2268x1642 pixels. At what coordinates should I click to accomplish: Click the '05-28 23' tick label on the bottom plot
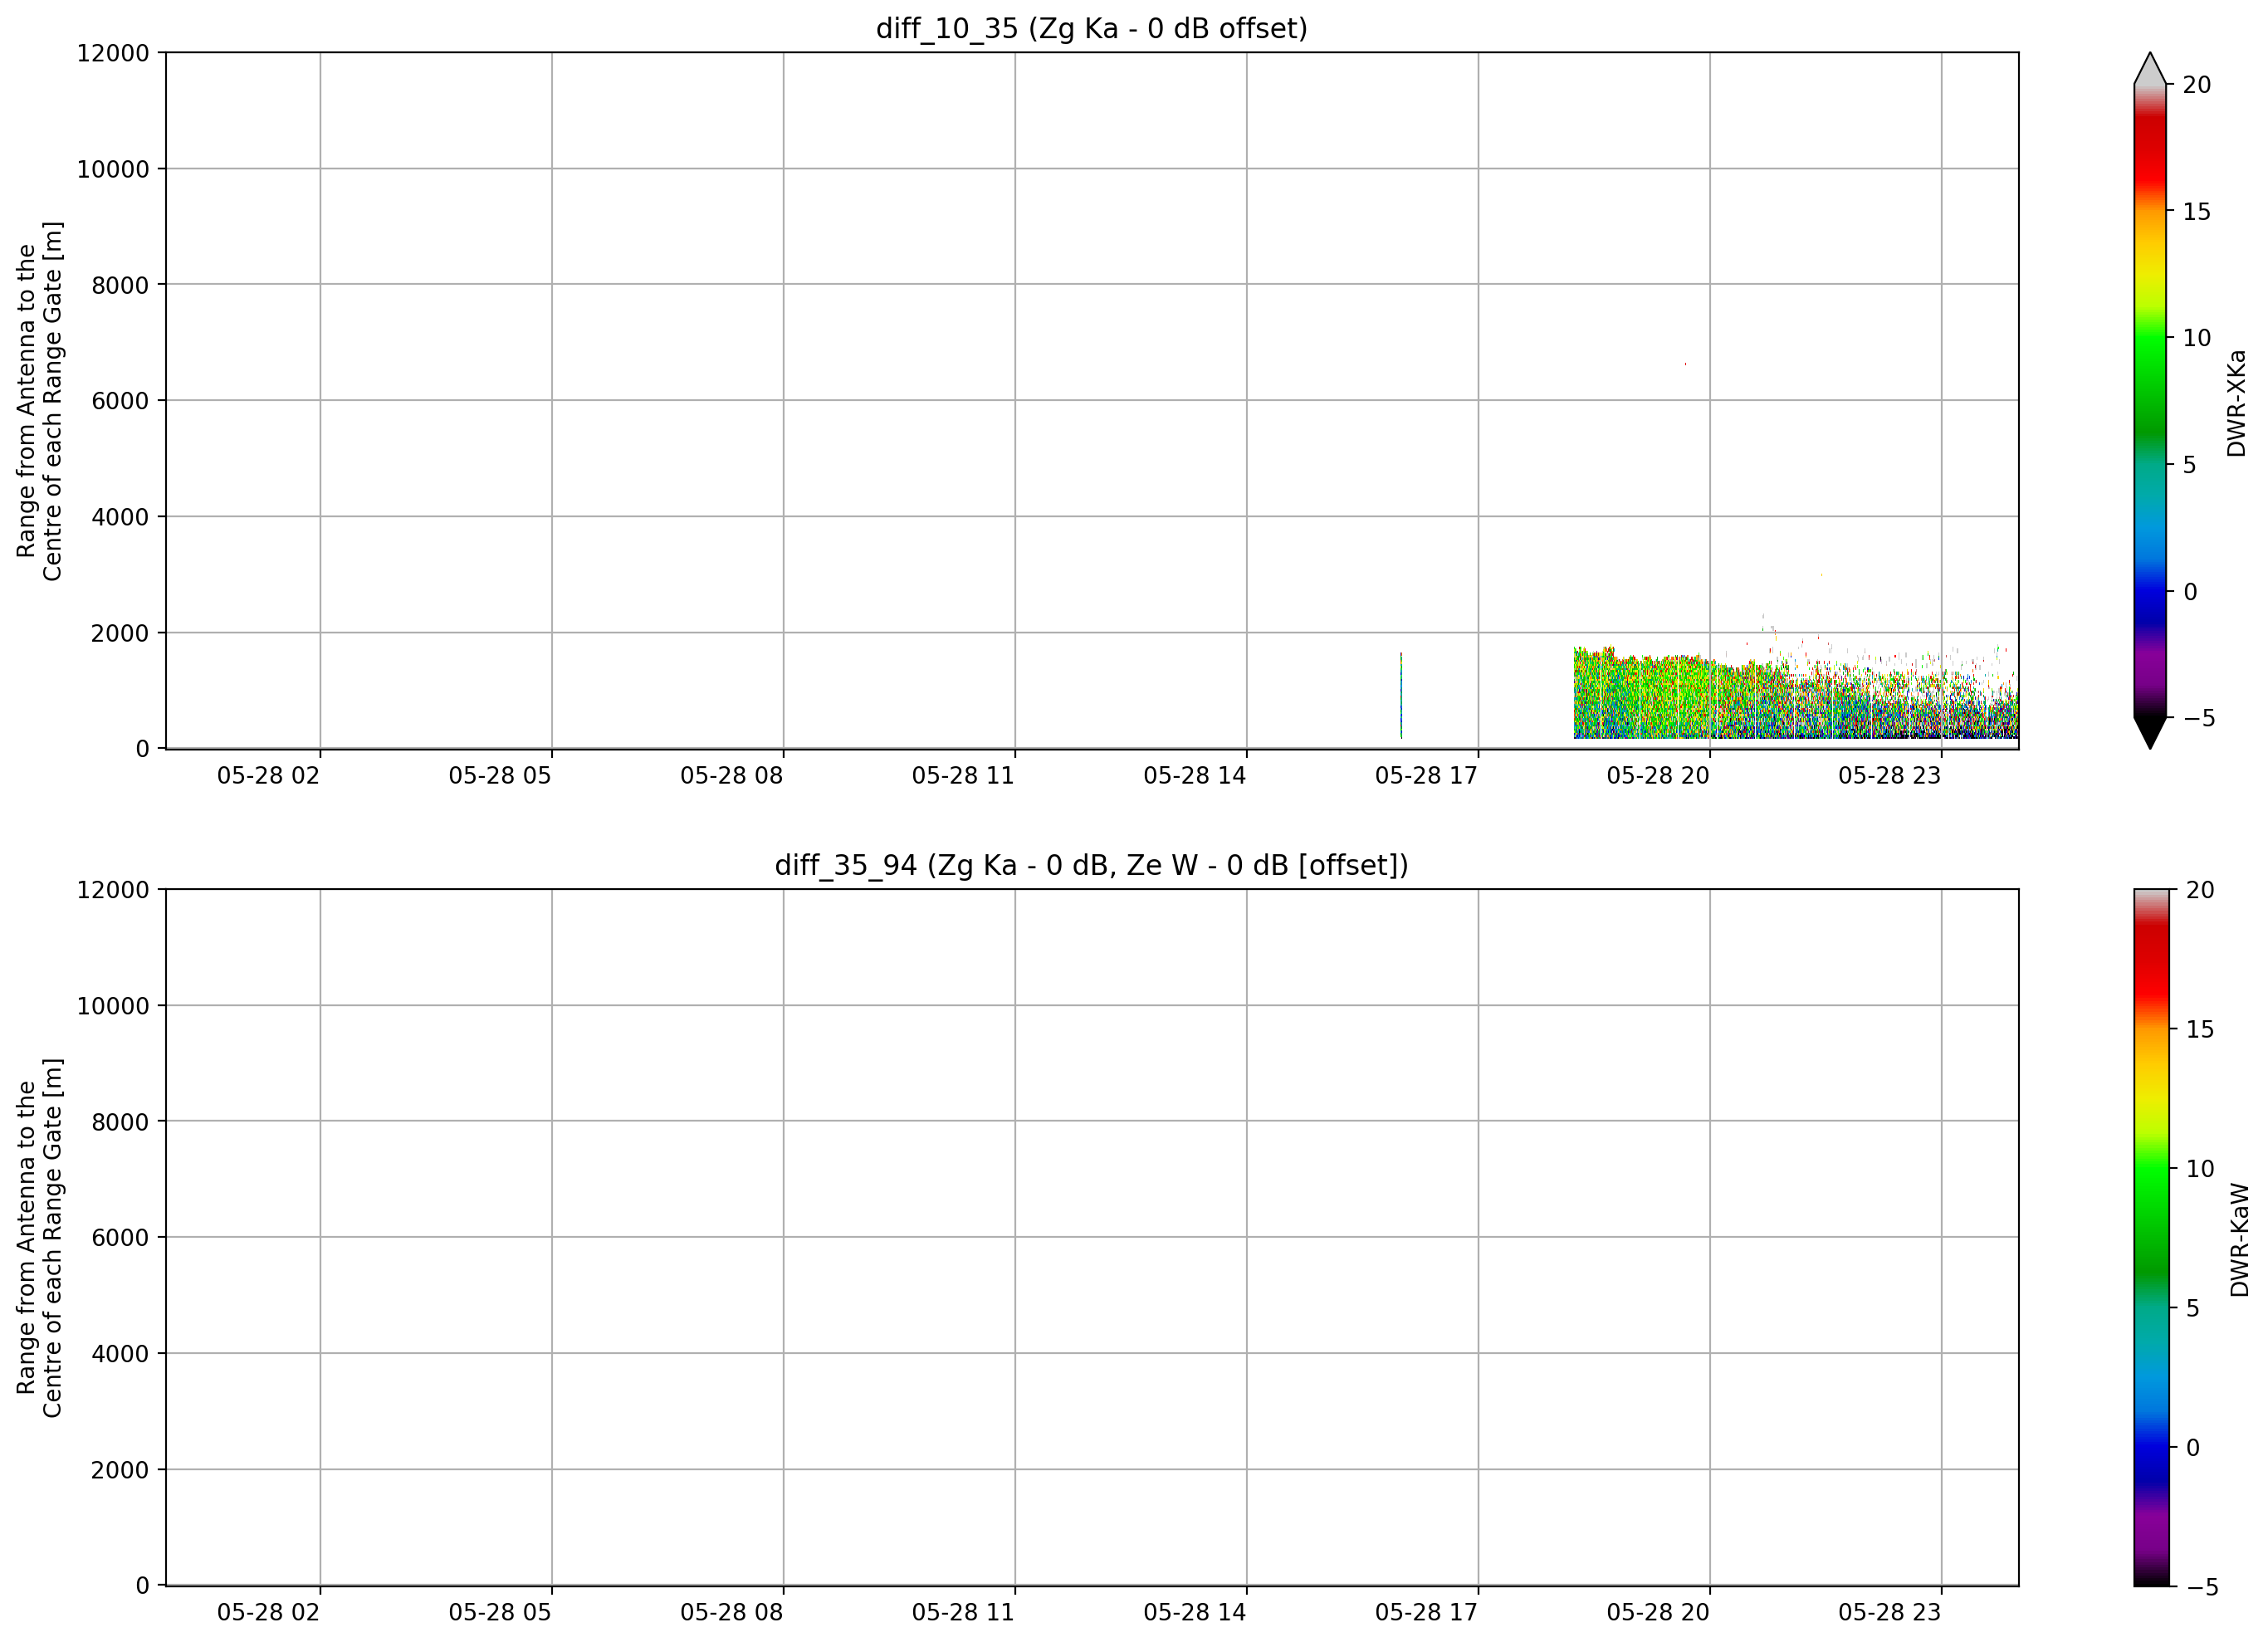1890,1613
